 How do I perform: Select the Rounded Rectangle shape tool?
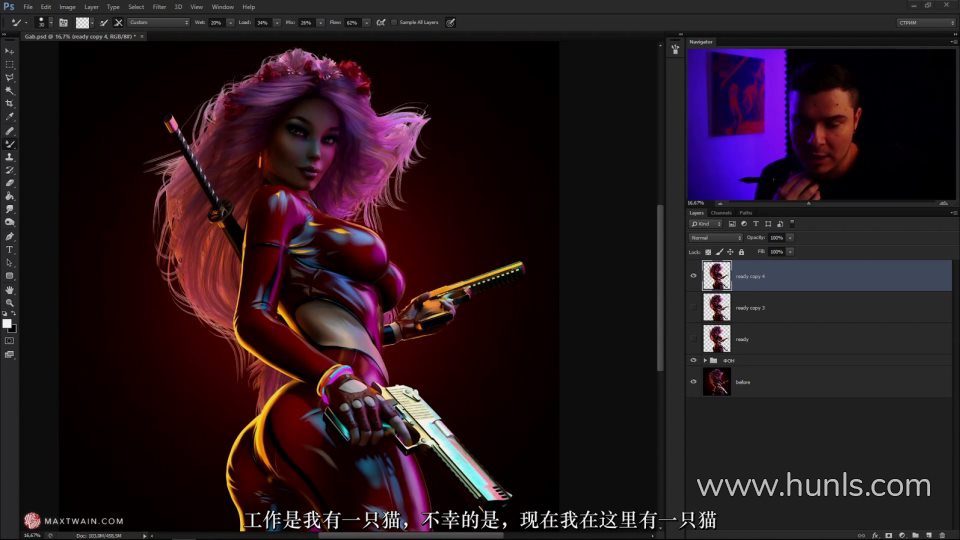(9, 276)
